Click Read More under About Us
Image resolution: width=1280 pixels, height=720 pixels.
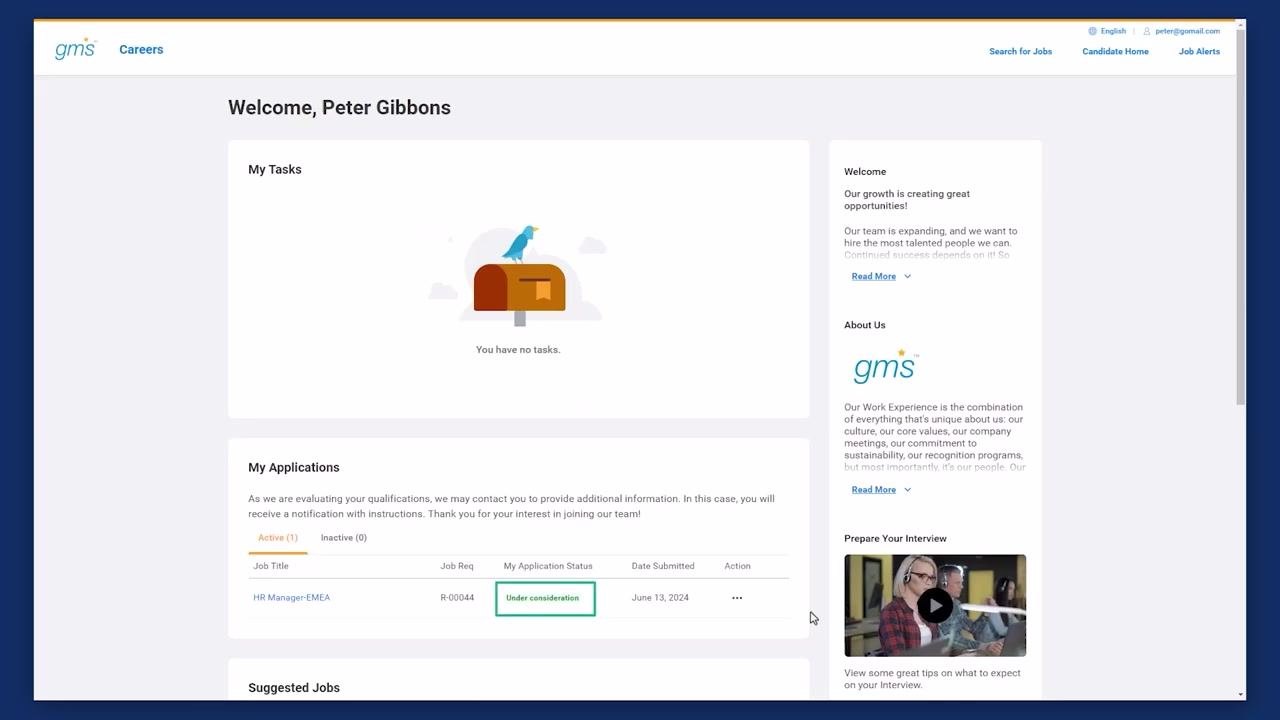click(x=874, y=489)
